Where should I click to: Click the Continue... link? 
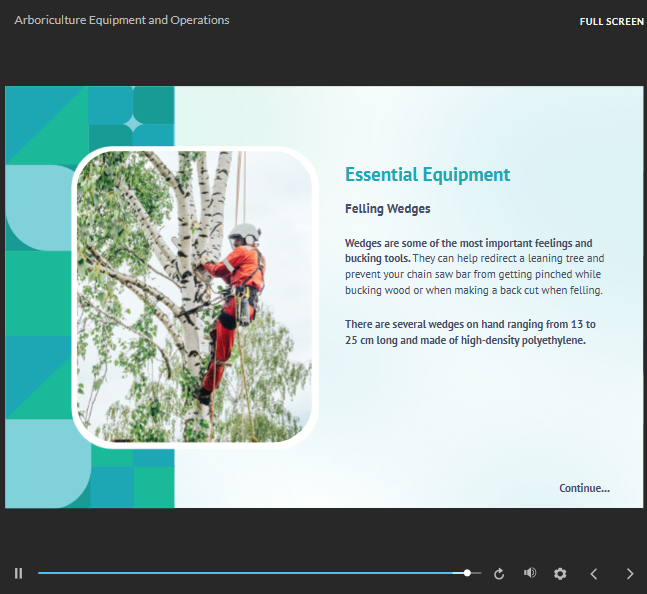(x=584, y=488)
